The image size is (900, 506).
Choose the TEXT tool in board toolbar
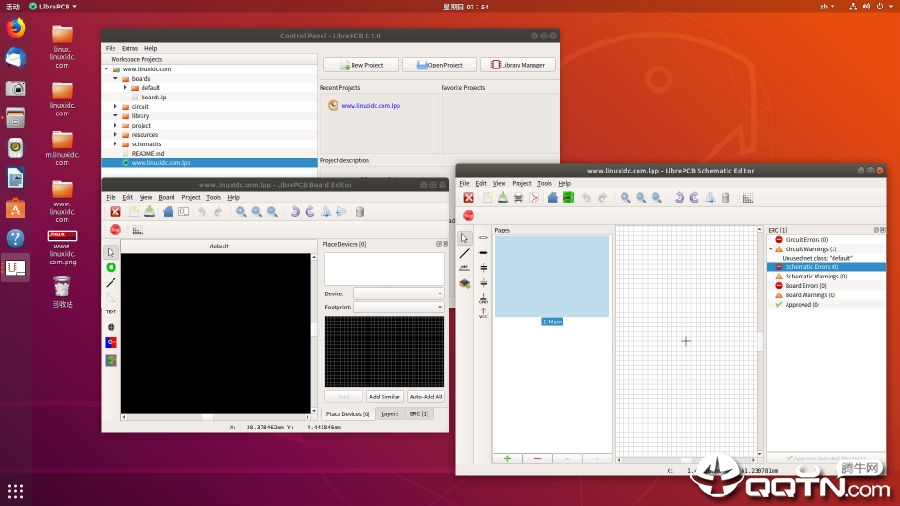111,312
